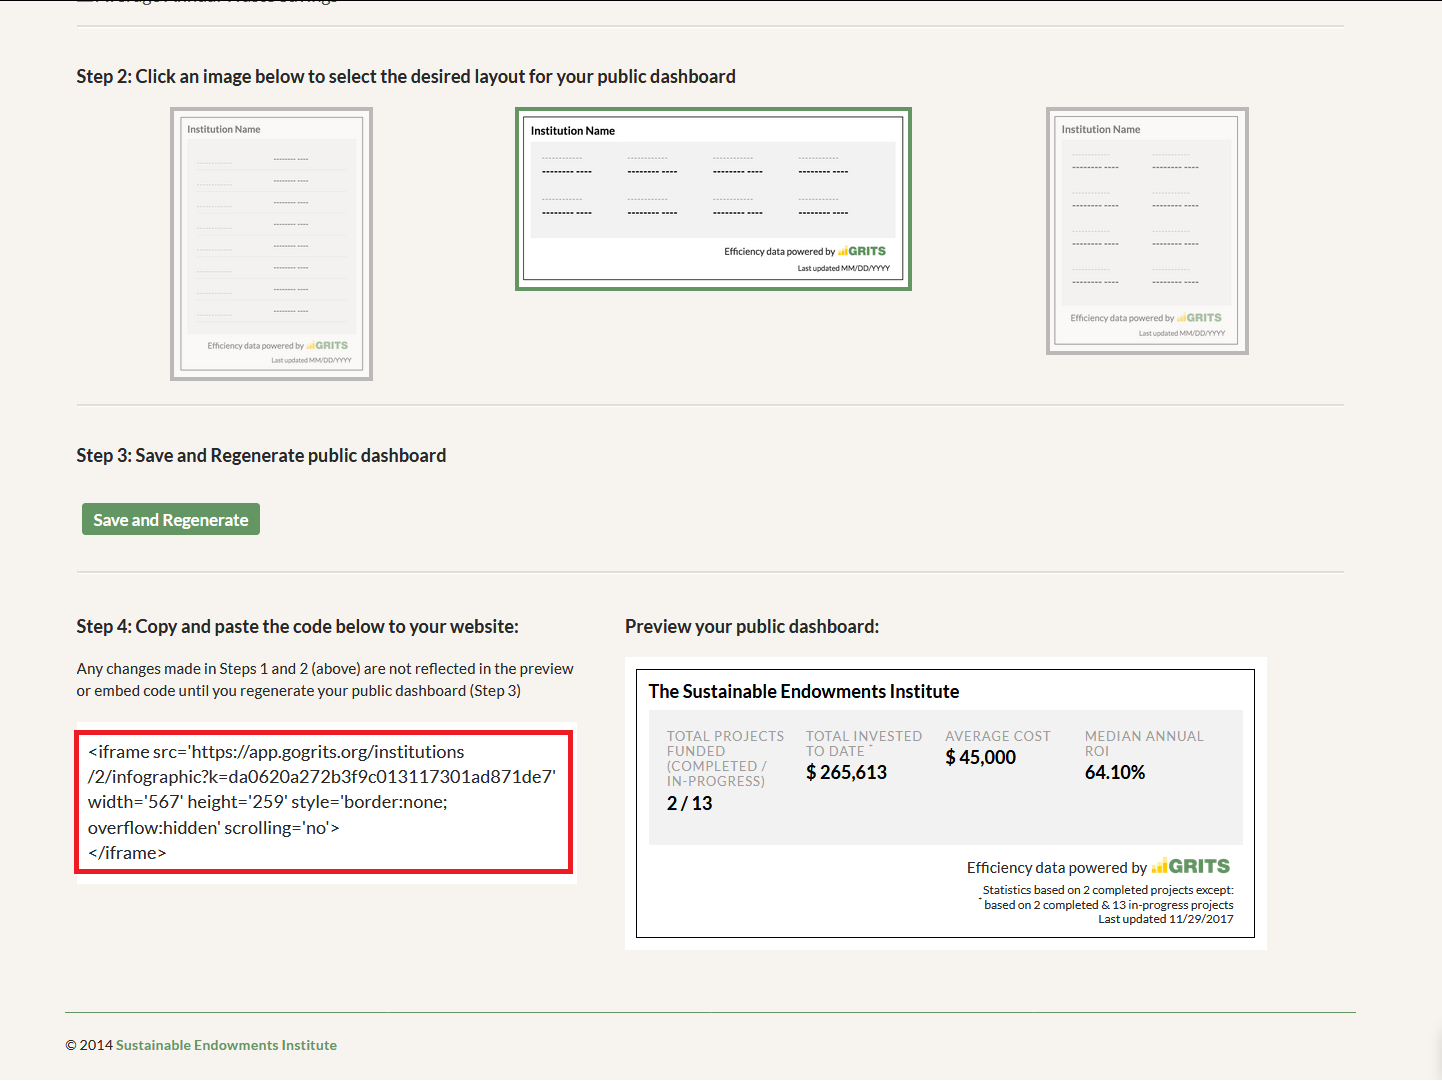Viewport: 1442px width, 1081px height.
Task: Click the $ 45,000 average cost value
Action: [980, 757]
